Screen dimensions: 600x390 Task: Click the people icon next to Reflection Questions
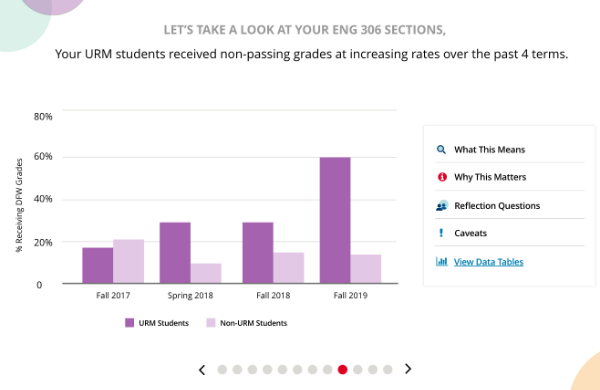click(442, 206)
